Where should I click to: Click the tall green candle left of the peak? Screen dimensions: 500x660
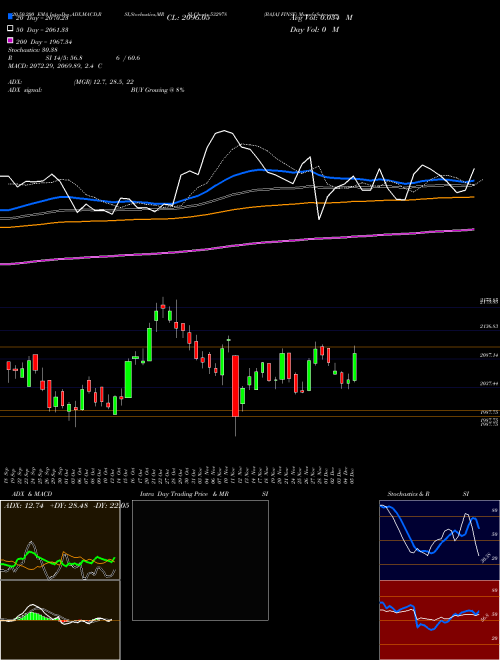pyautogui.click(x=149, y=345)
